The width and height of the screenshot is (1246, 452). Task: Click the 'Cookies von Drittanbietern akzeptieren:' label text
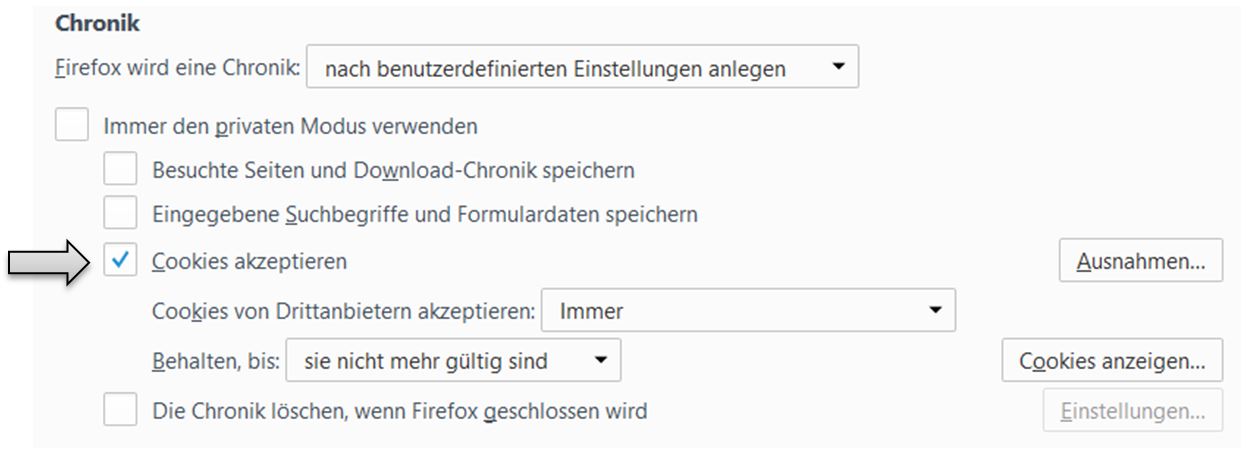(342, 311)
